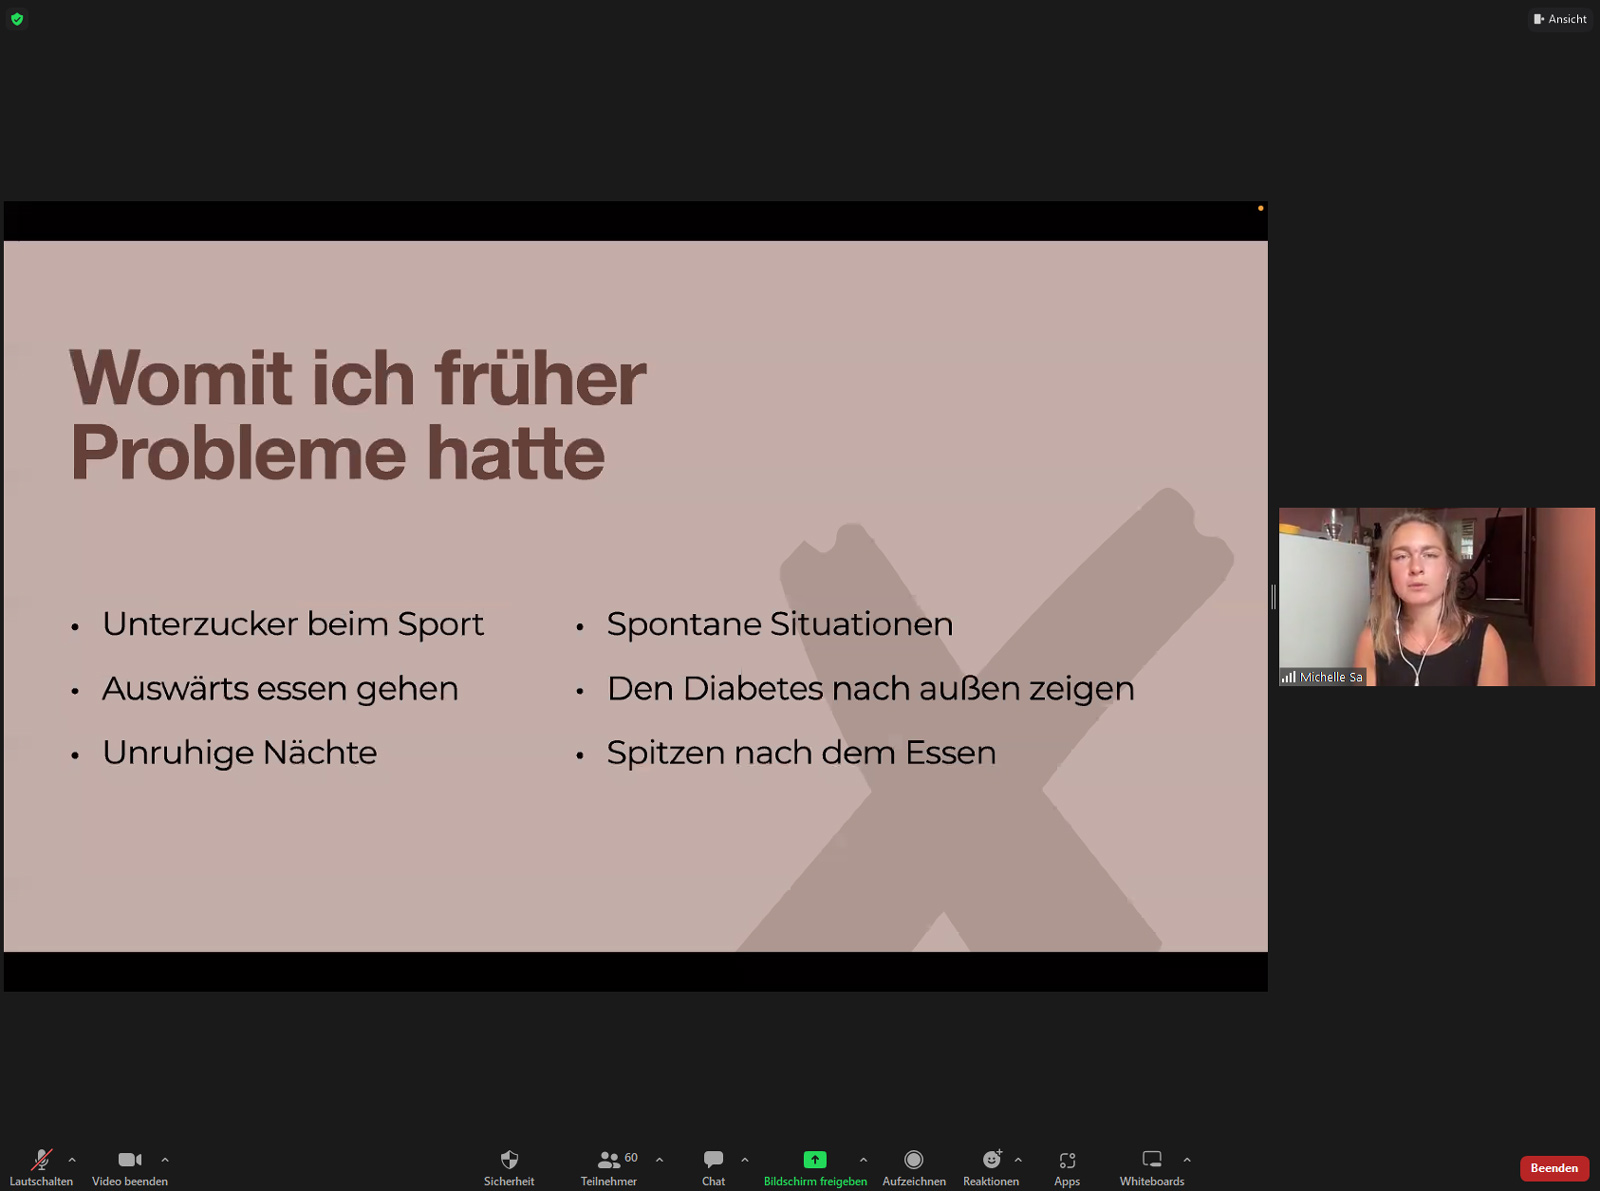Open the Sicherheit security options
The width and height of the screenshot is (1600, 1191).
point(509,1167)
